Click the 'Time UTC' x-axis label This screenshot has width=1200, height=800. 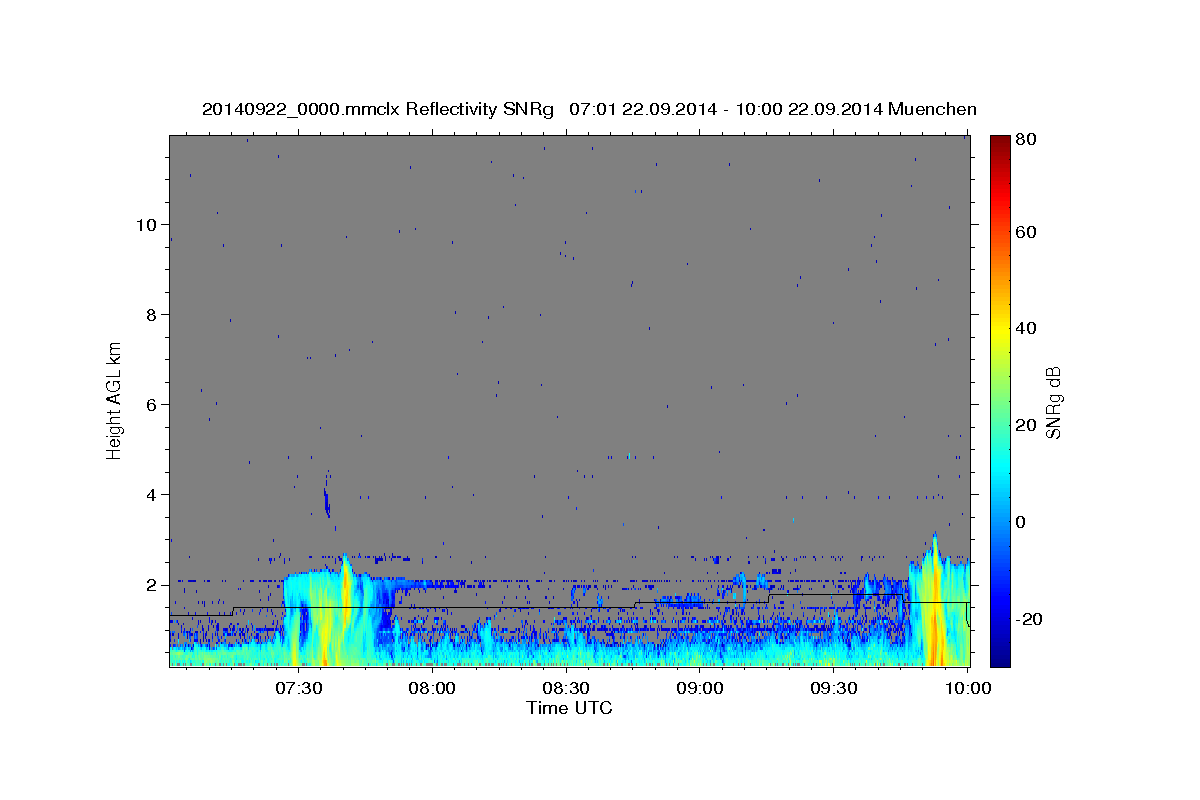pos(569,708)
